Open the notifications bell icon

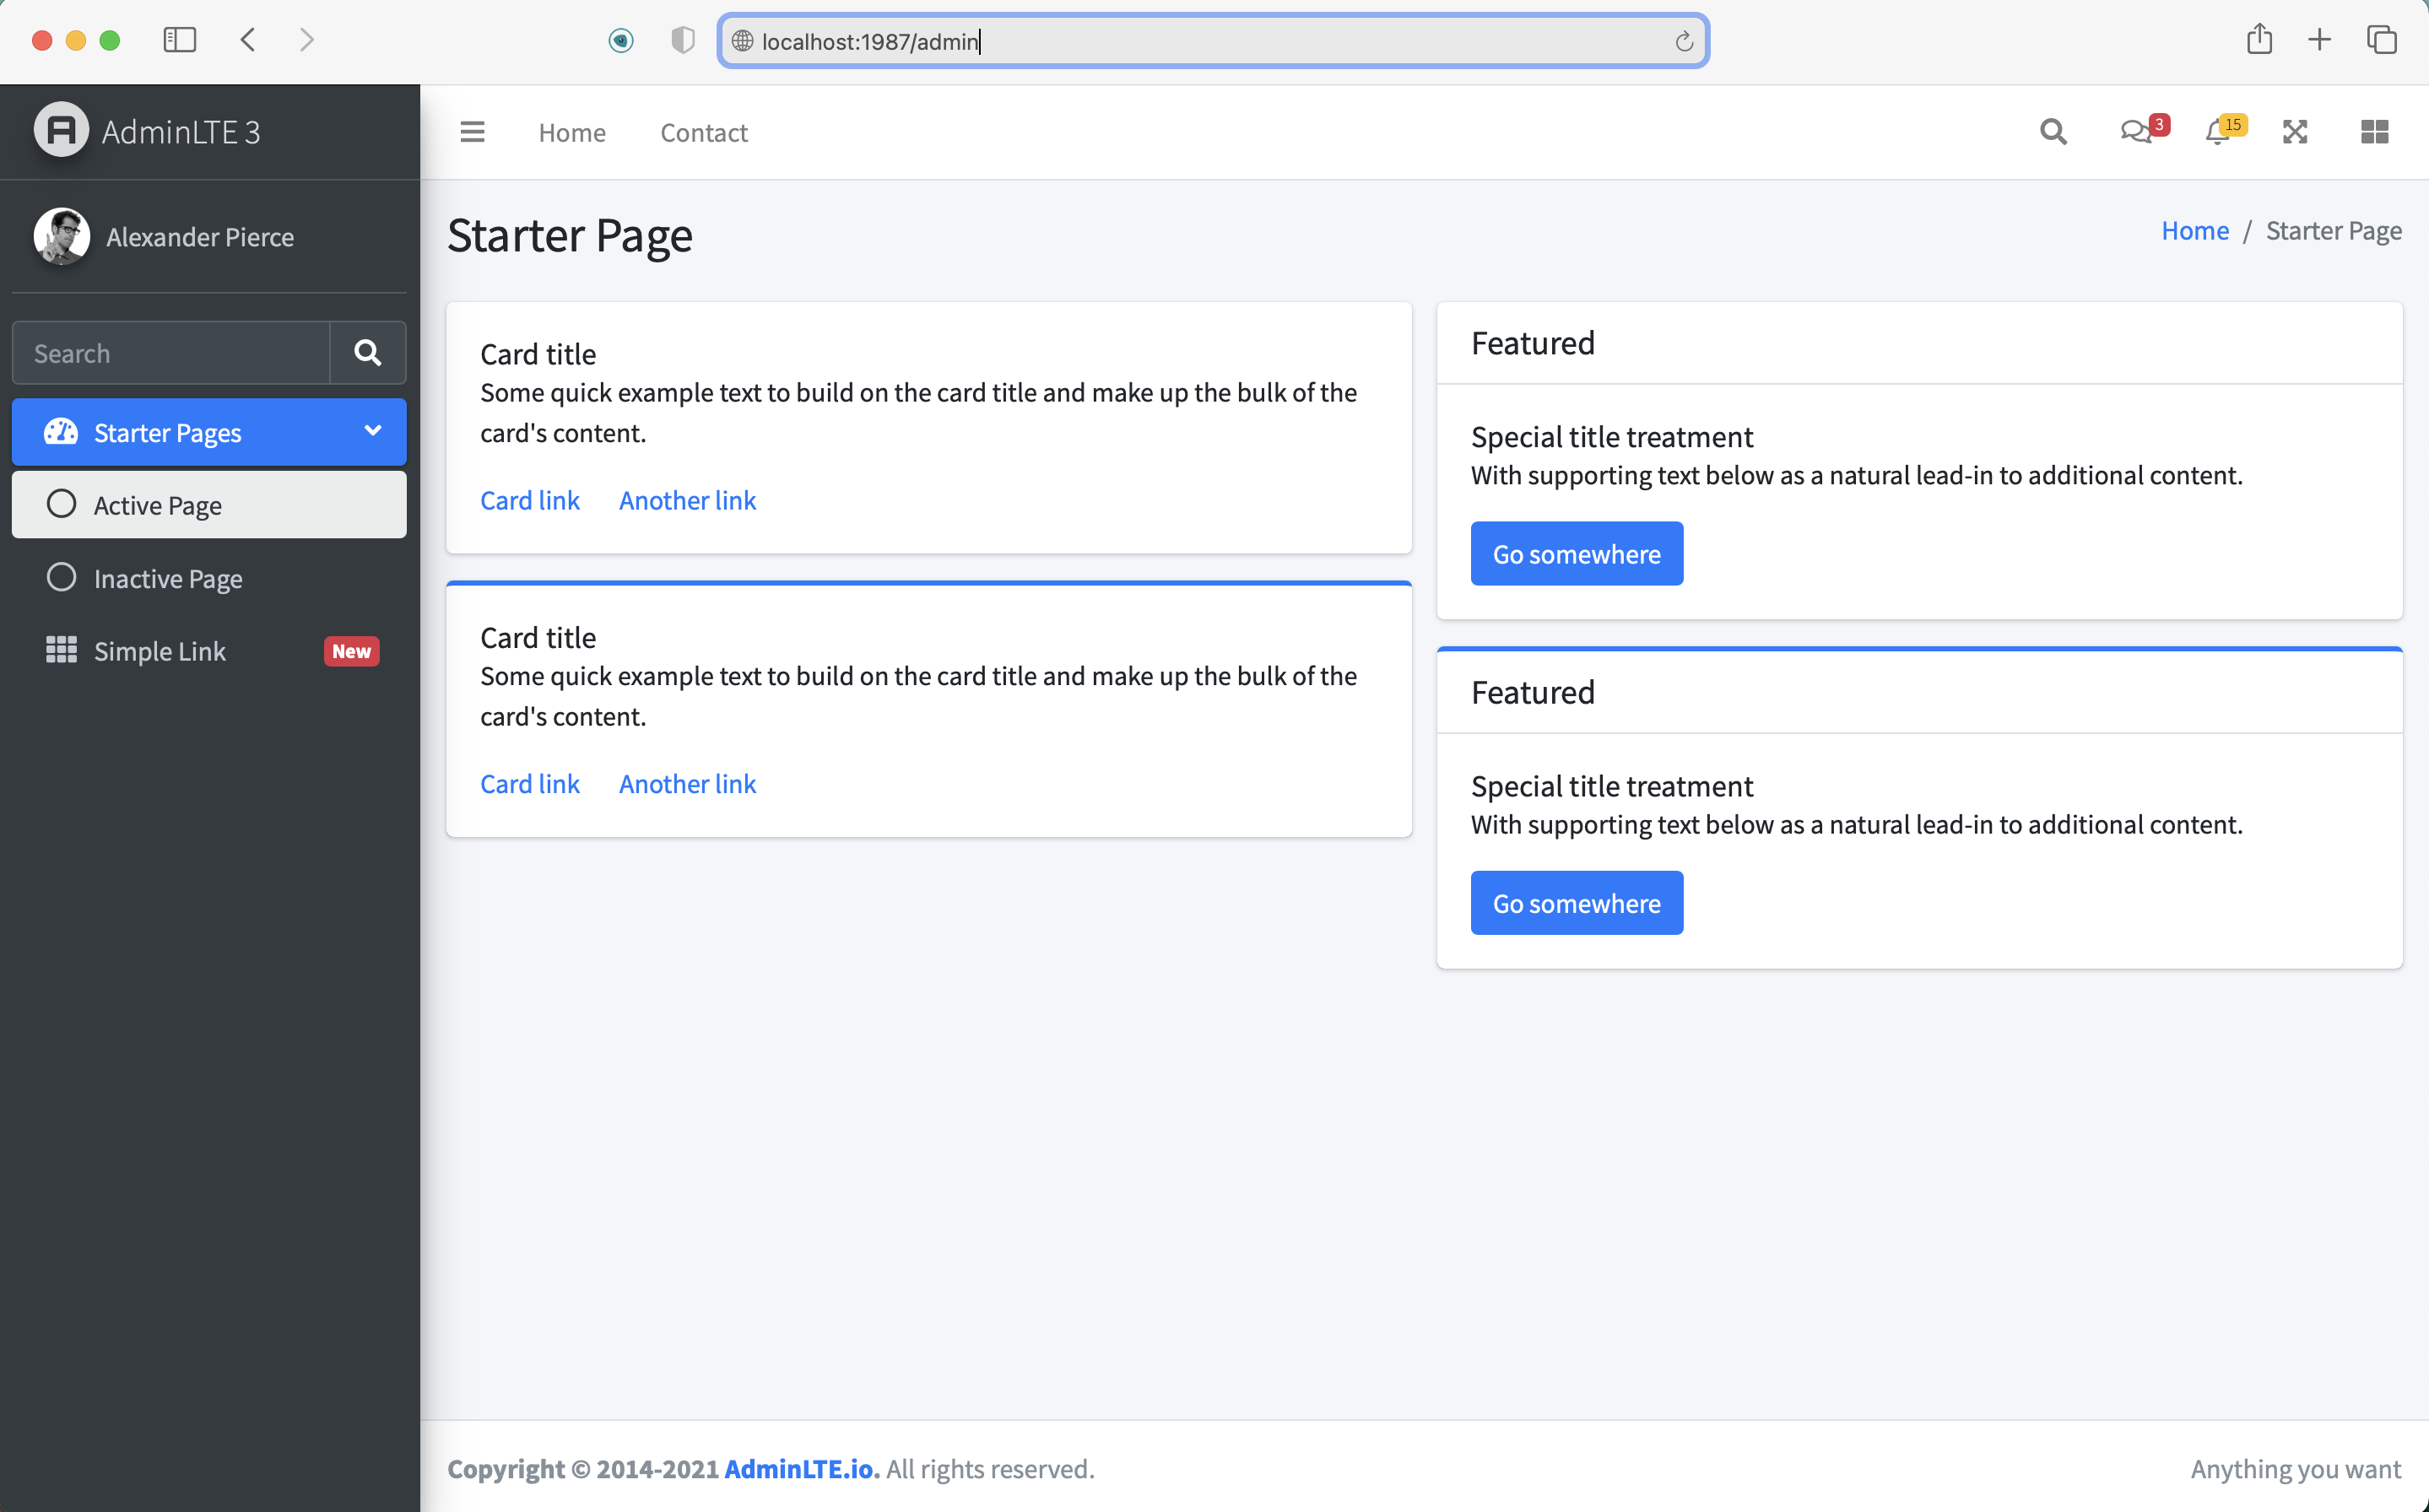(2217, 132)
